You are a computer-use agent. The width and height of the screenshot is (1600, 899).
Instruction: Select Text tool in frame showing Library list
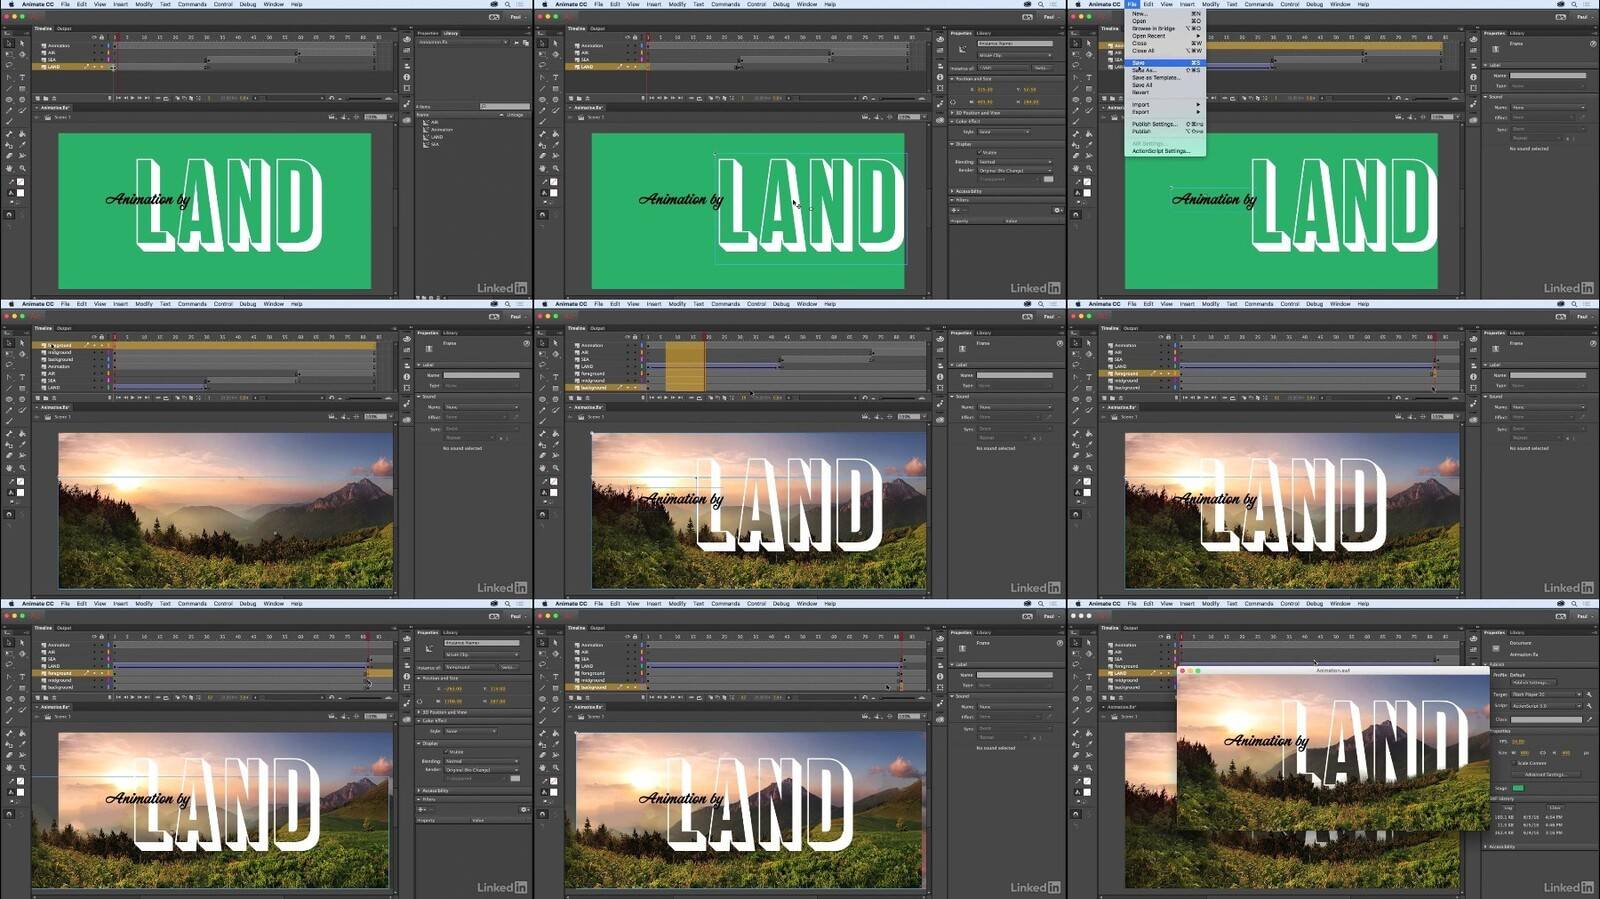coord(22,77)
